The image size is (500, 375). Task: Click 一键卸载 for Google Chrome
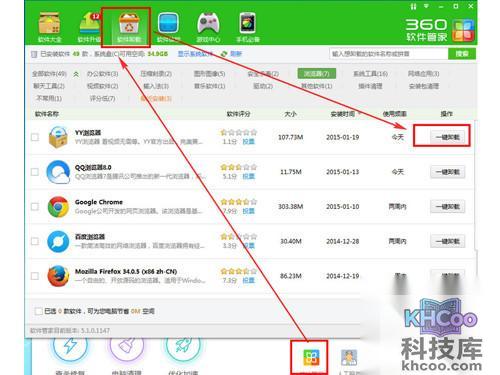(x=448, y=207)
